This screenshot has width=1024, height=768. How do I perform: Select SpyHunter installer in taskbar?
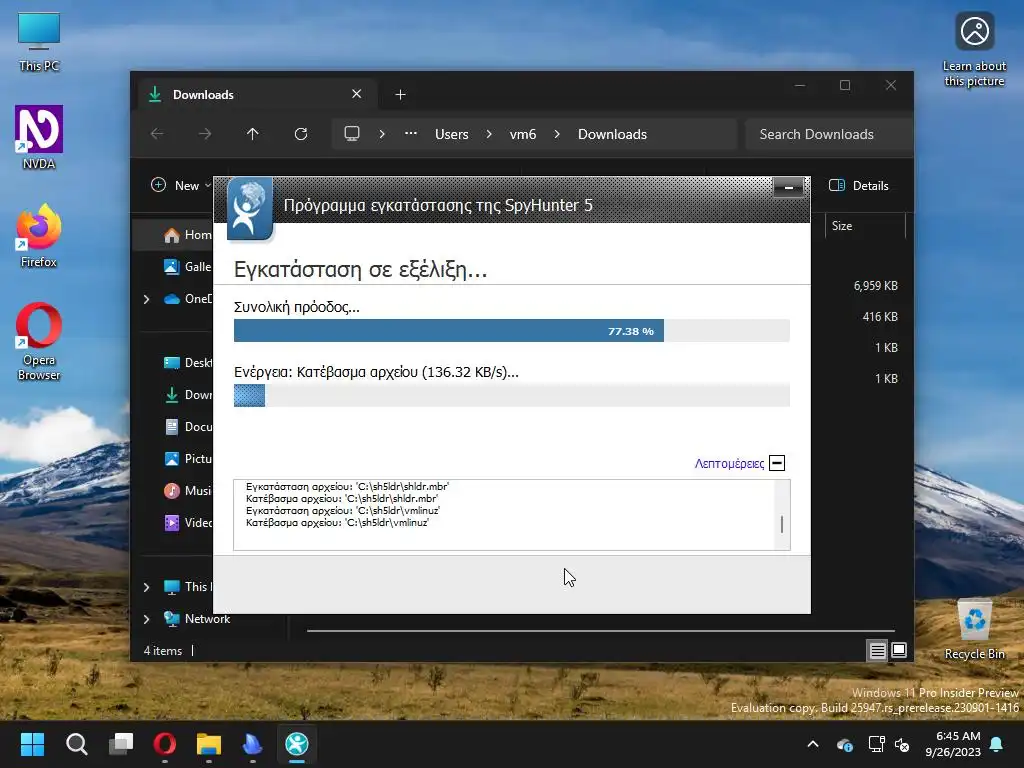(297, 744)
